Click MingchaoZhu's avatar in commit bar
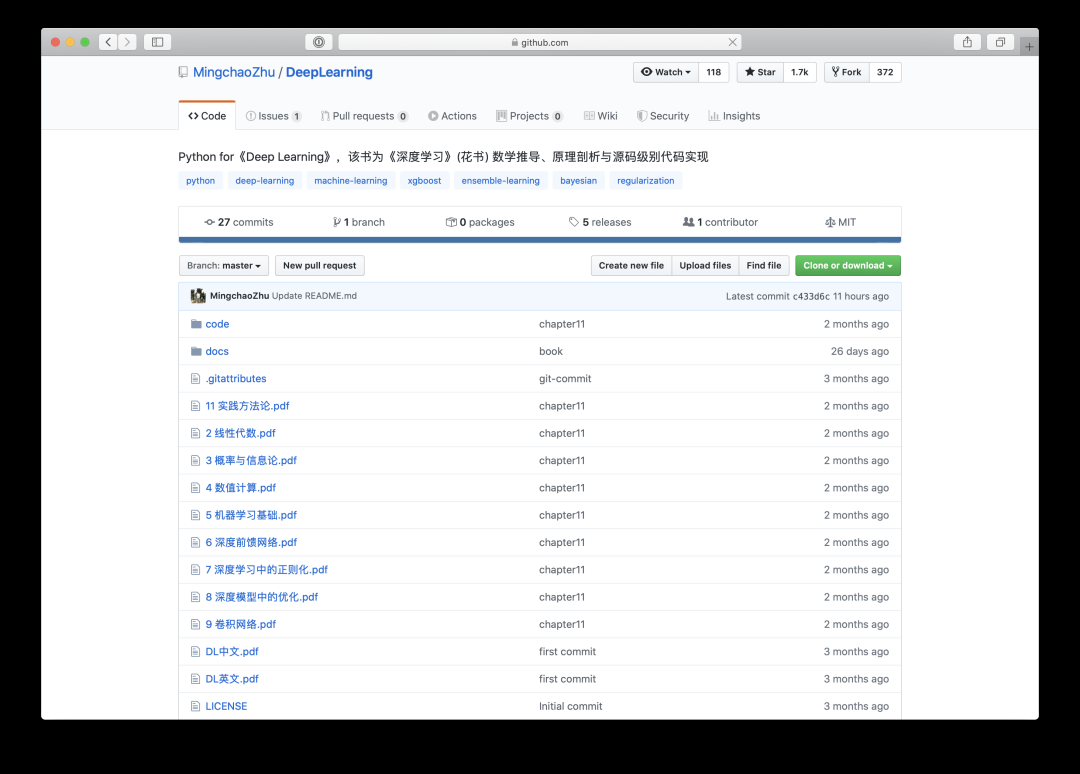This screenshot has width=1080, height=774. click(198, 296)
